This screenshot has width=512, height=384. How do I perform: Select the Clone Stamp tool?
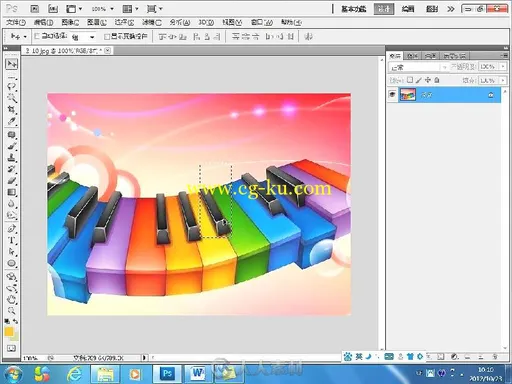(12, 158)
